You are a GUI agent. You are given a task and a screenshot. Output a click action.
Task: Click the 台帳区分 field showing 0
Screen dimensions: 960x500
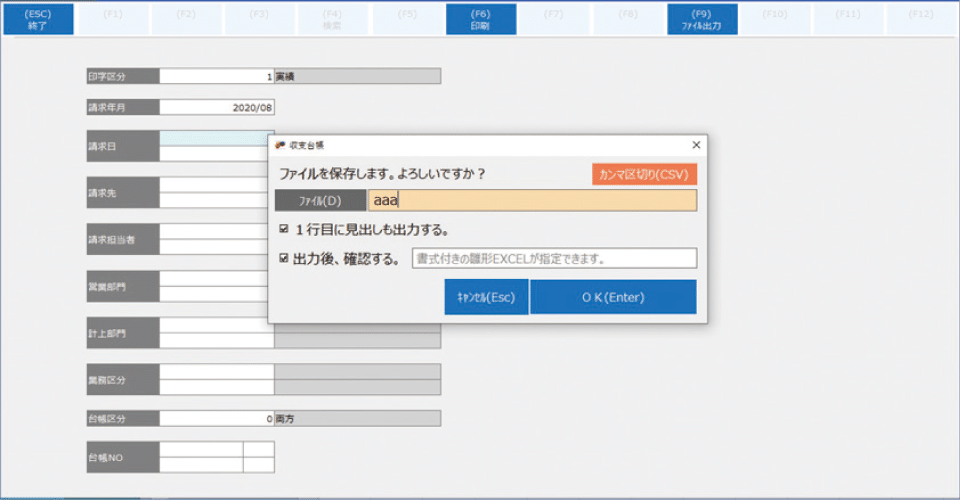point(216,419)
